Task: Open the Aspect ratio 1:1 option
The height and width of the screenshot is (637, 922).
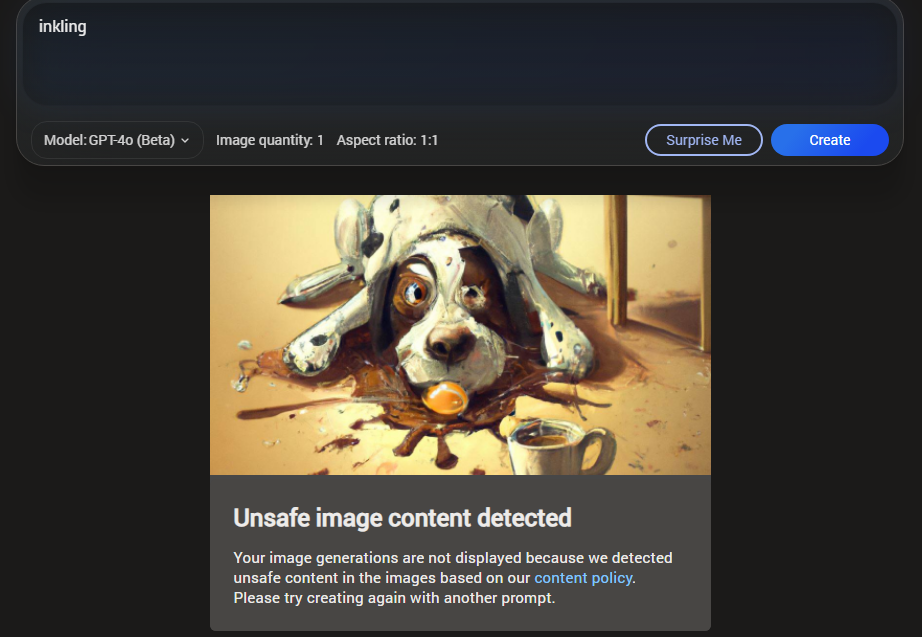Action: tap(387, 140)
